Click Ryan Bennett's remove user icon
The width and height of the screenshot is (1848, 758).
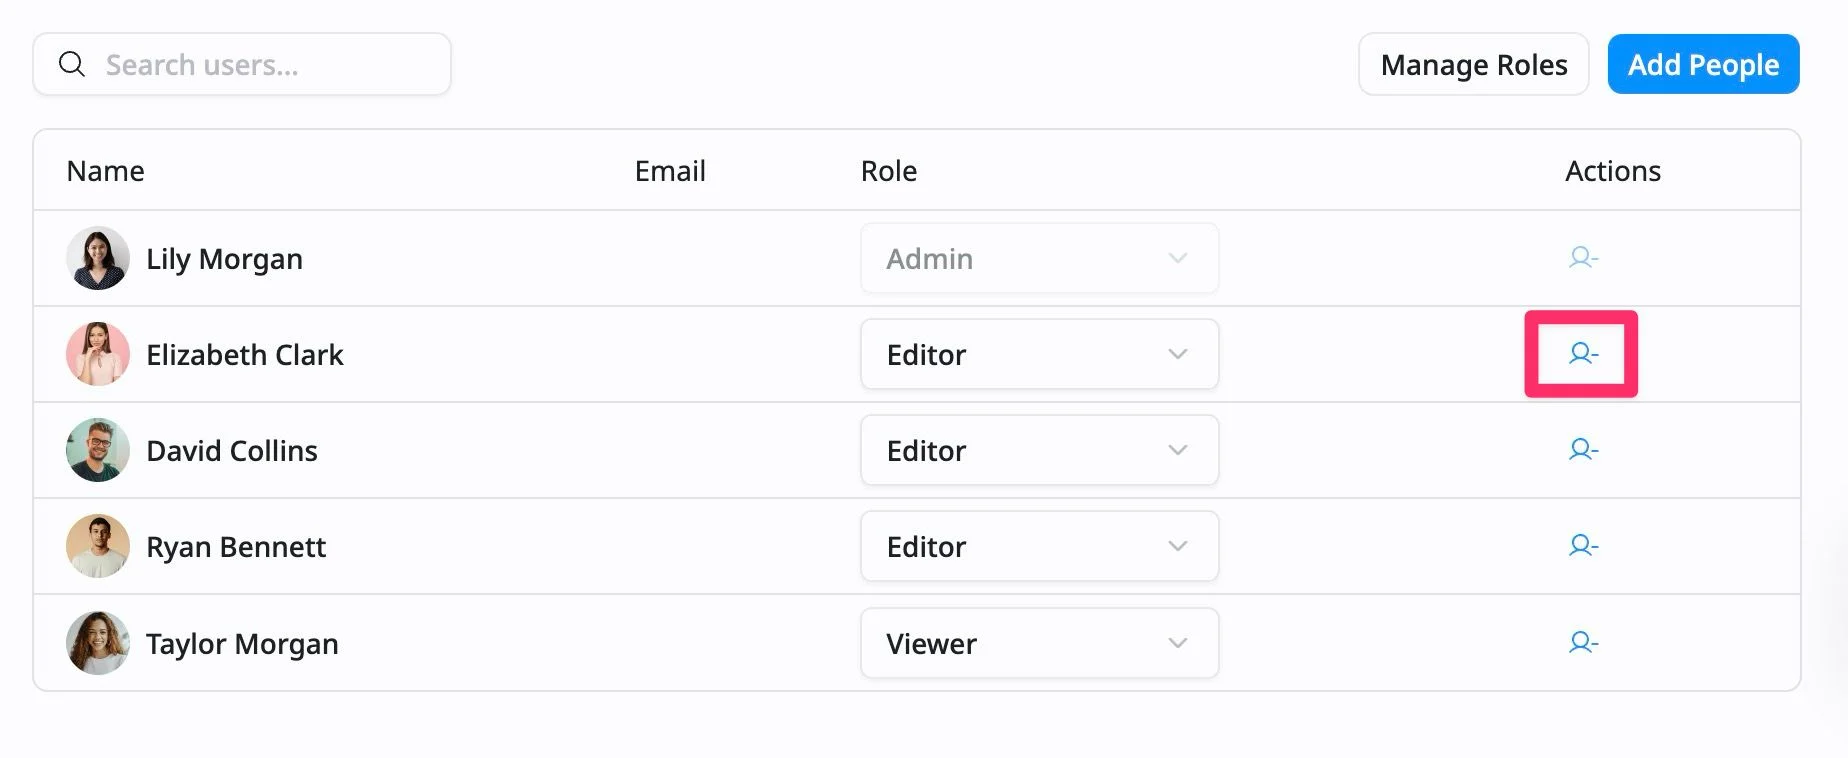click(x=1583, y=546)
